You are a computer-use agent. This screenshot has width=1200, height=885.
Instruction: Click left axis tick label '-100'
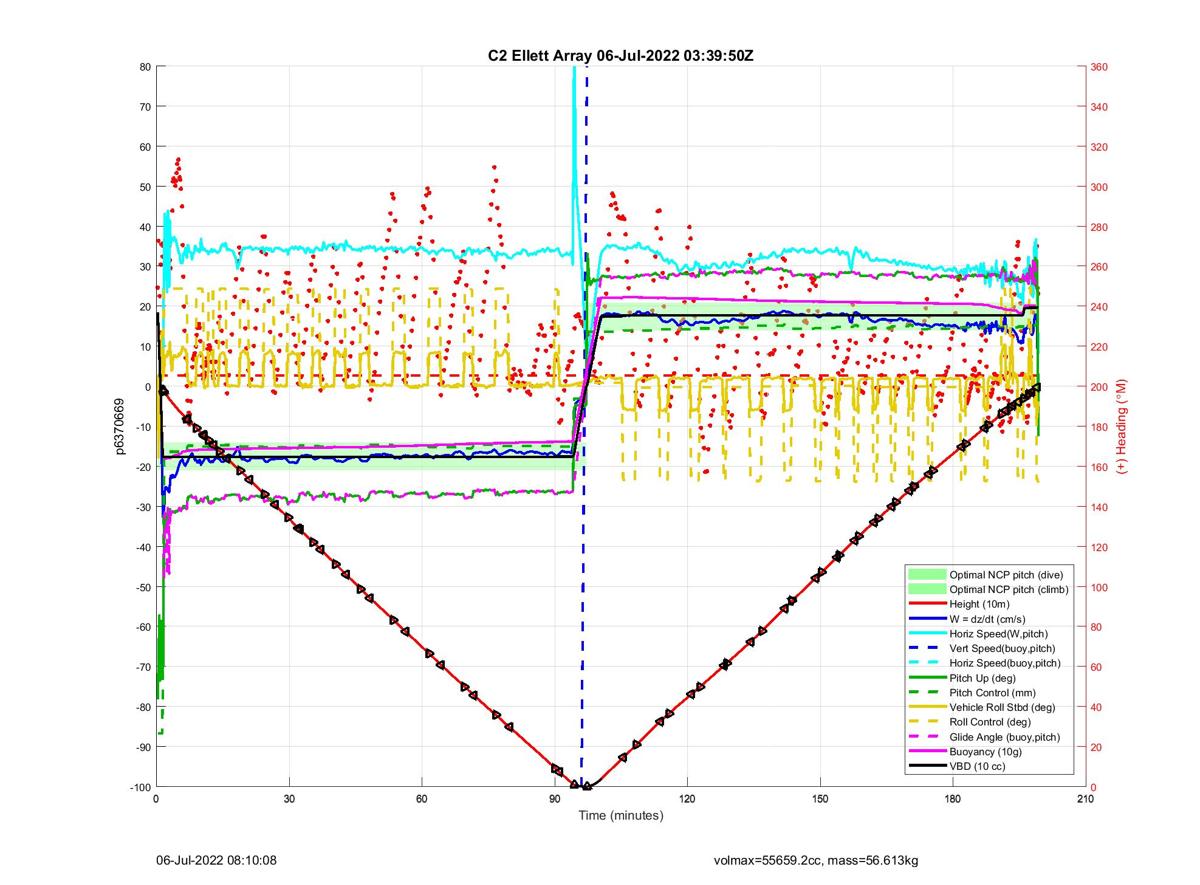[140, 787]
